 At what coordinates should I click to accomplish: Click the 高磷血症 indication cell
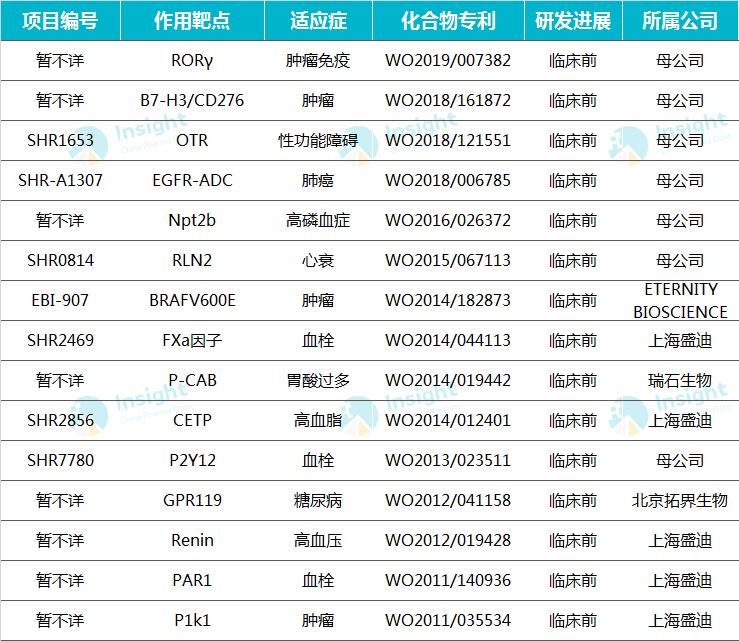pos(318,221)
